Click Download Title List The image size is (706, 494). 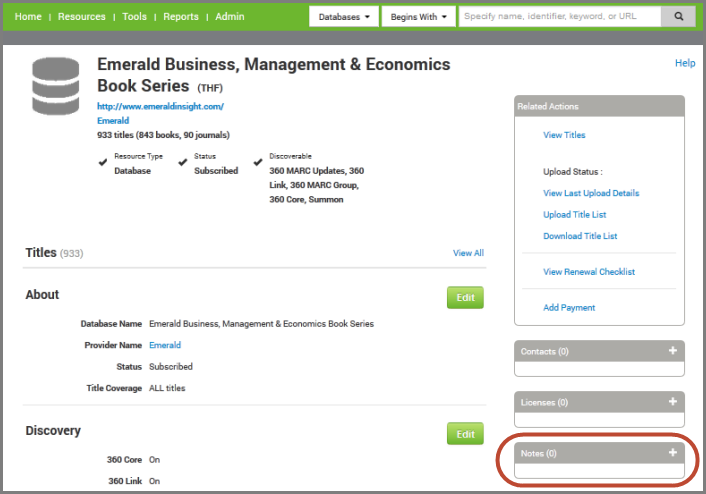point(580,236)
